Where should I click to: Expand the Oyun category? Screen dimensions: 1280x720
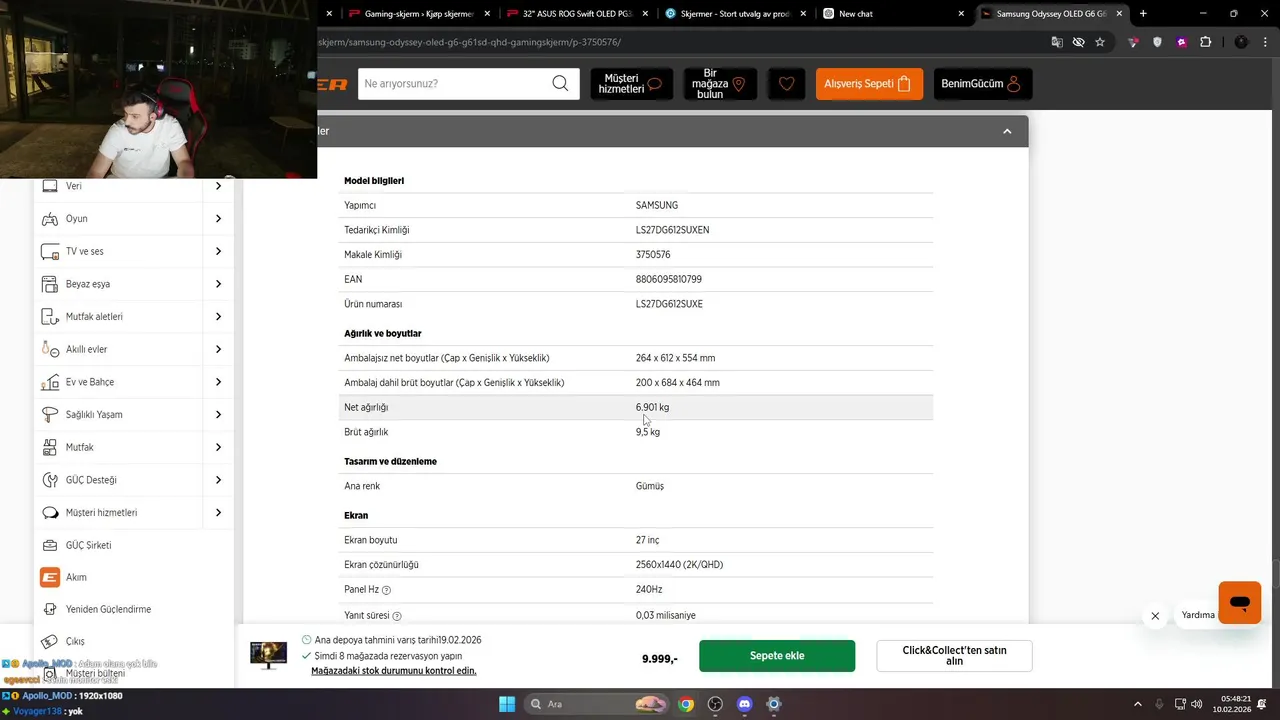click(x=218, y=219)
